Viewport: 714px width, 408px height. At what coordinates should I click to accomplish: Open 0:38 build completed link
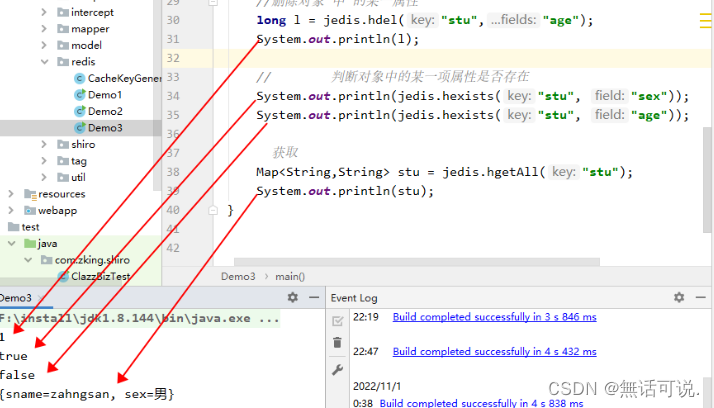(x=481, y=403)
